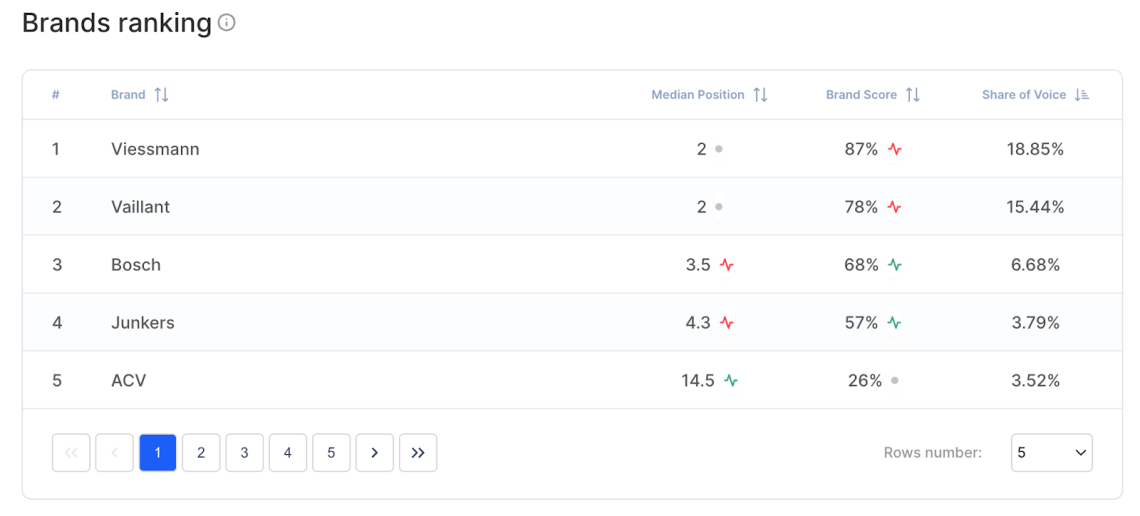Screen dimensions: 1140x516
Task: Click the next page arrow
Action: [x=374, y=453]
